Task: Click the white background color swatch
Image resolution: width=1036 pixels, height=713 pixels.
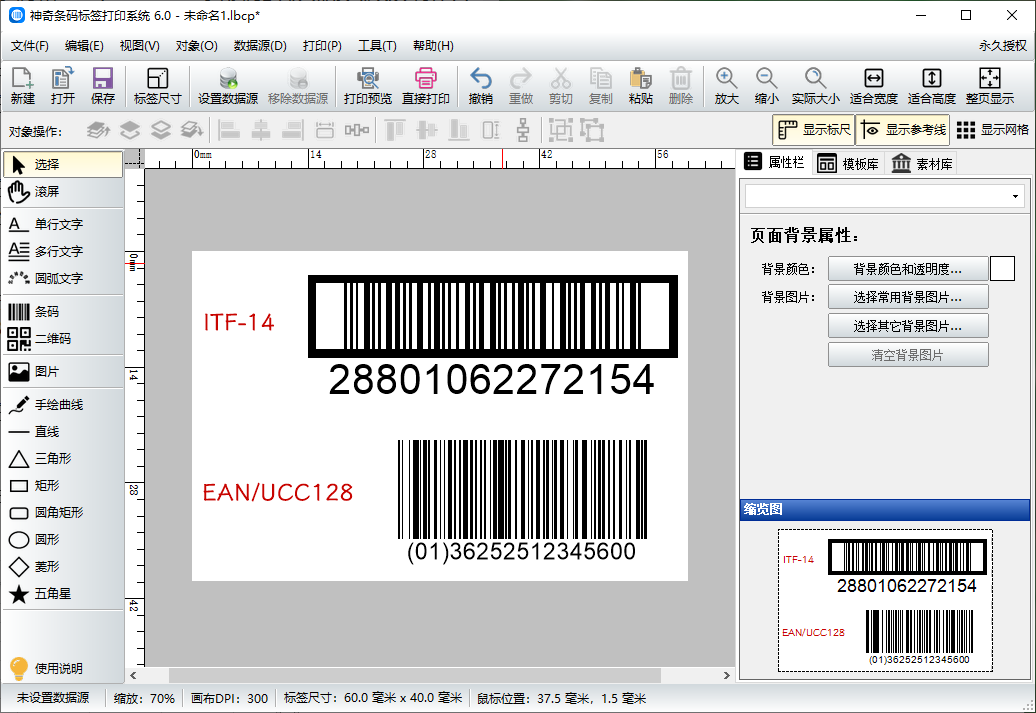Action: 1002,269
